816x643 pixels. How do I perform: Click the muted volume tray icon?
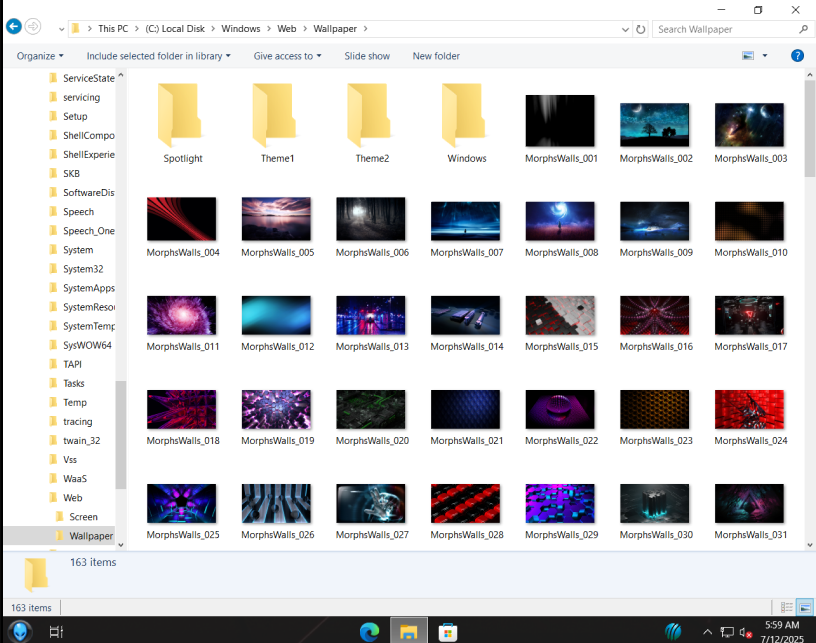pyautogui.click(x=746, y=633)
